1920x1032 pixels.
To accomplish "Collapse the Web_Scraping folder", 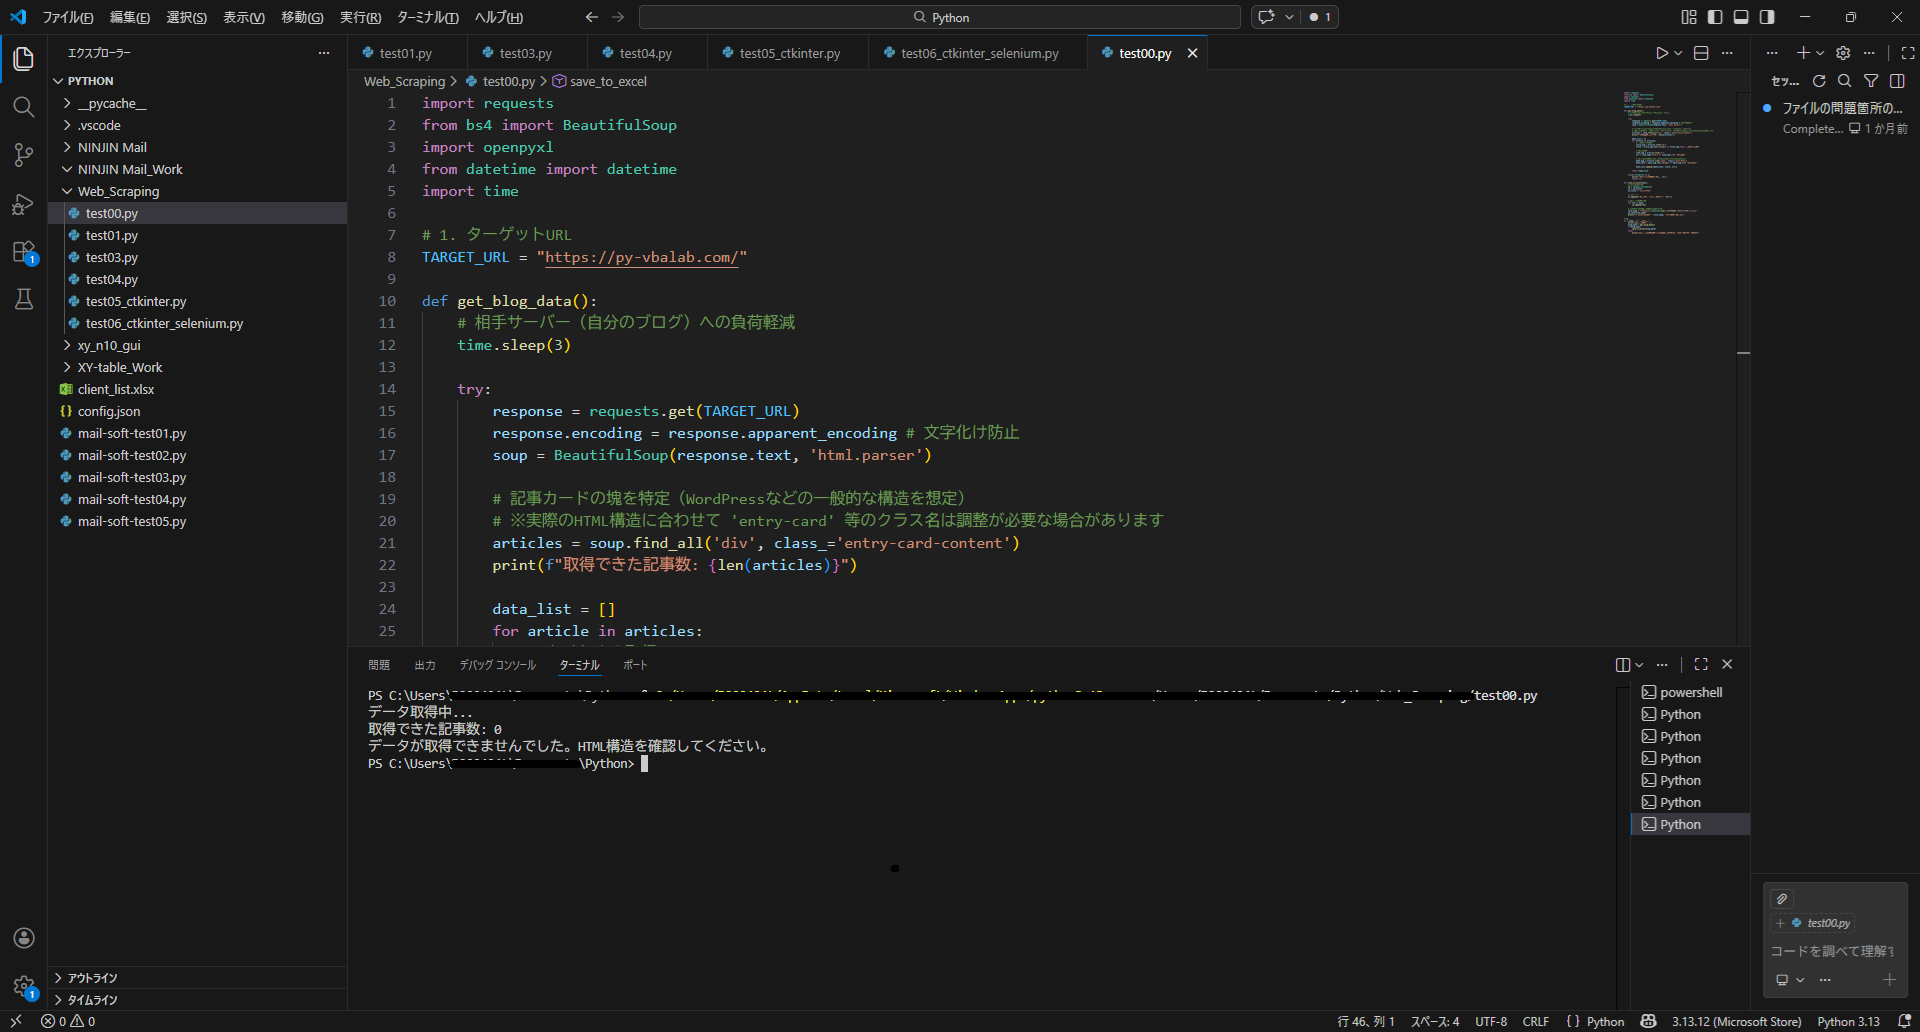I will 118,191.
